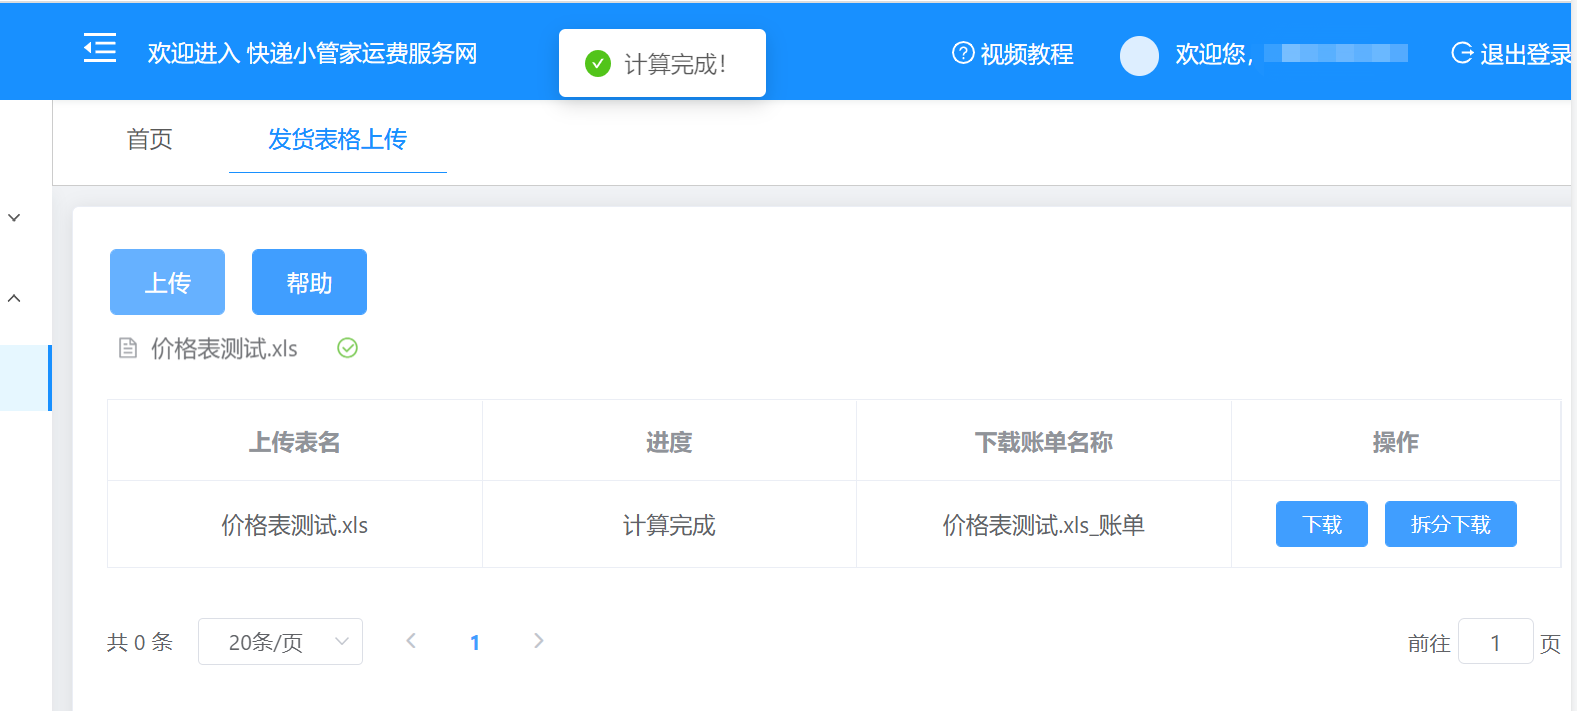Switch to the 首页 tab
Image resolution: width=1577 pixels, height=711 pixels.
150,139
